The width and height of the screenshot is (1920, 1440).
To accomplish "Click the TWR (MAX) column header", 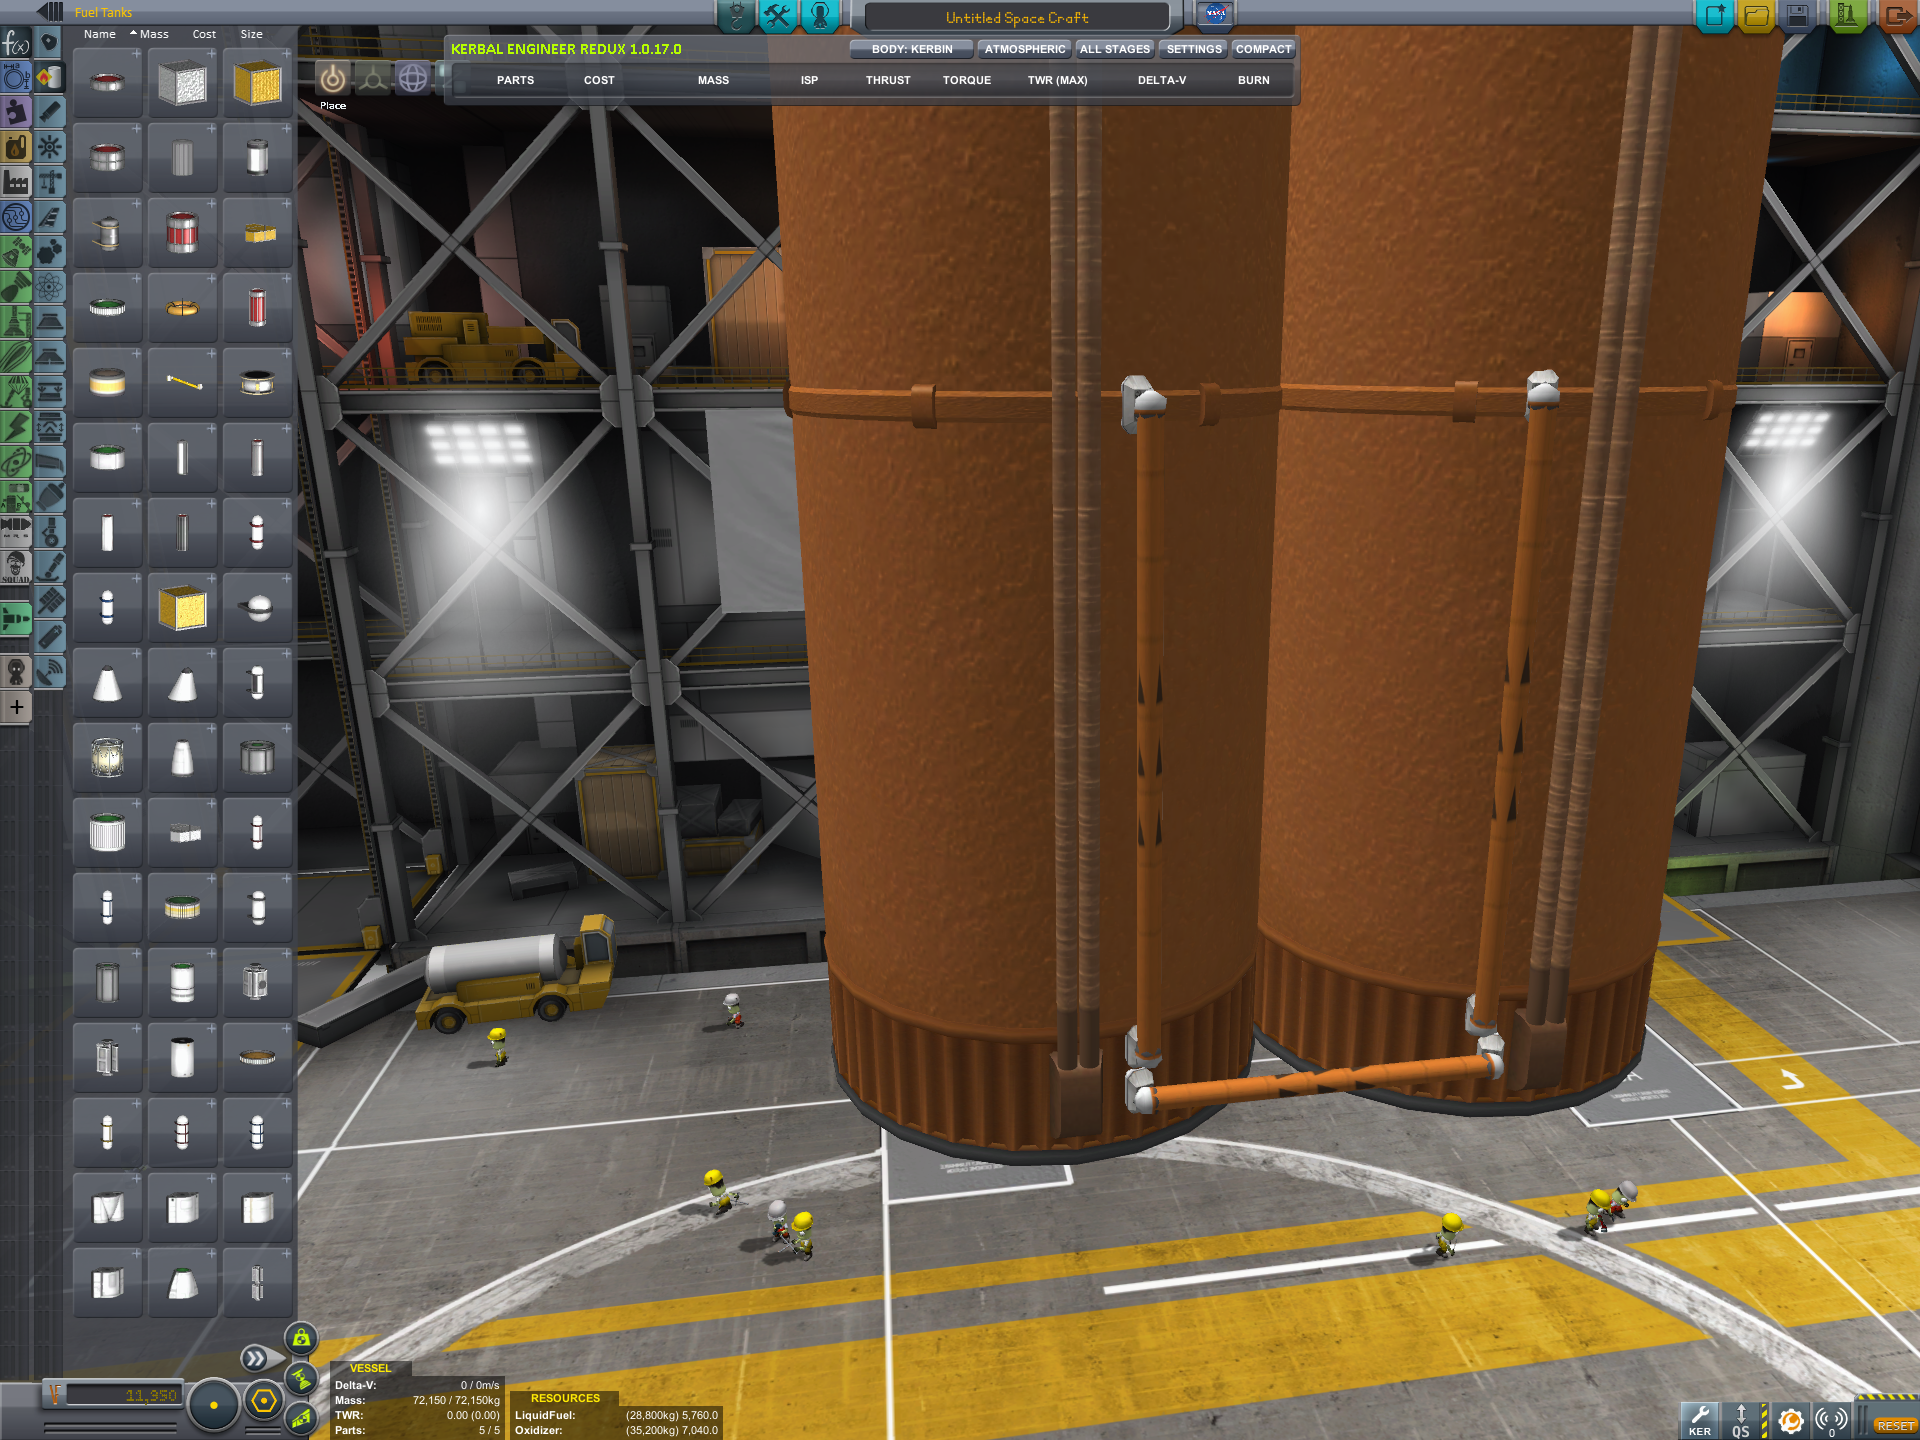I will (1057, 80).
